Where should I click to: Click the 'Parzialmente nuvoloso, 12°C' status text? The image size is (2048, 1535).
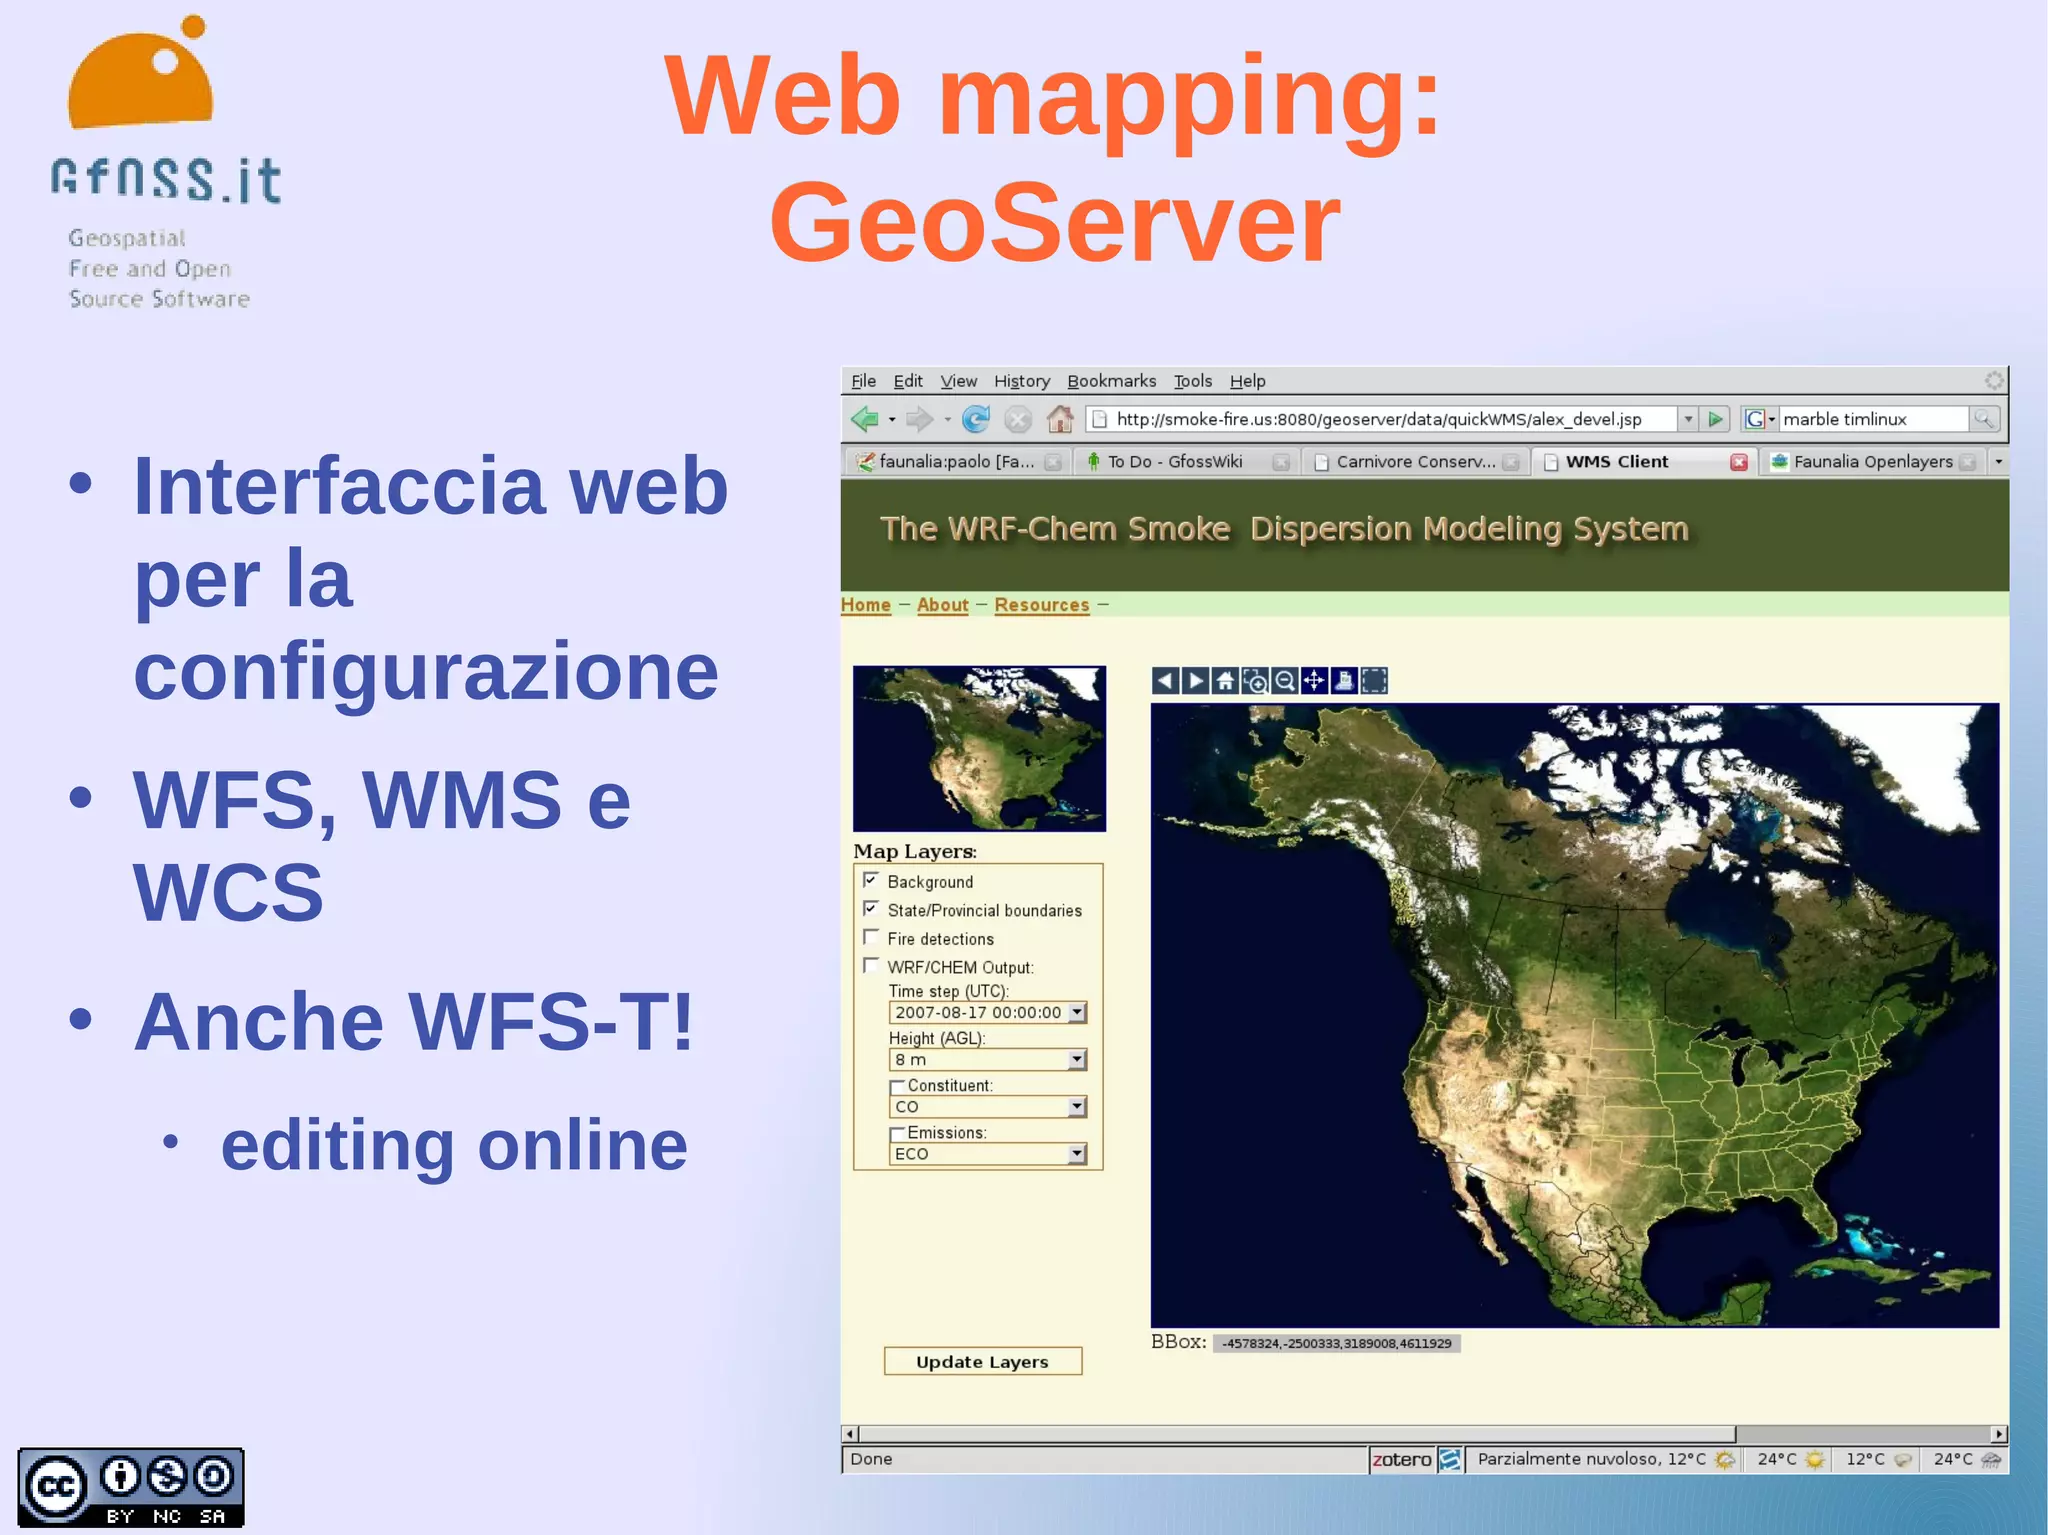(1591, 1460)
